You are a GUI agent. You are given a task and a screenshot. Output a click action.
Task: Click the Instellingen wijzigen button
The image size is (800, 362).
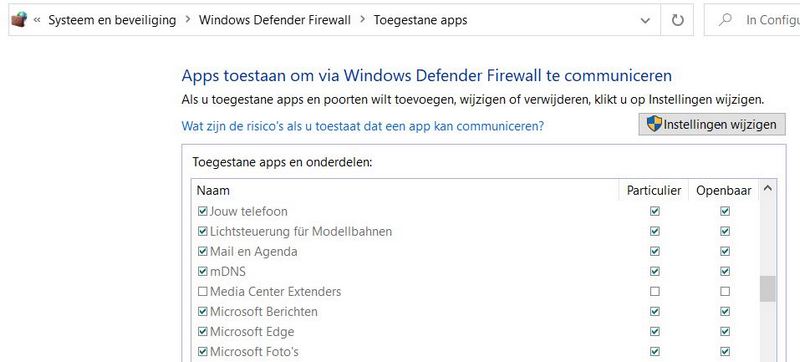coord(712,124)
